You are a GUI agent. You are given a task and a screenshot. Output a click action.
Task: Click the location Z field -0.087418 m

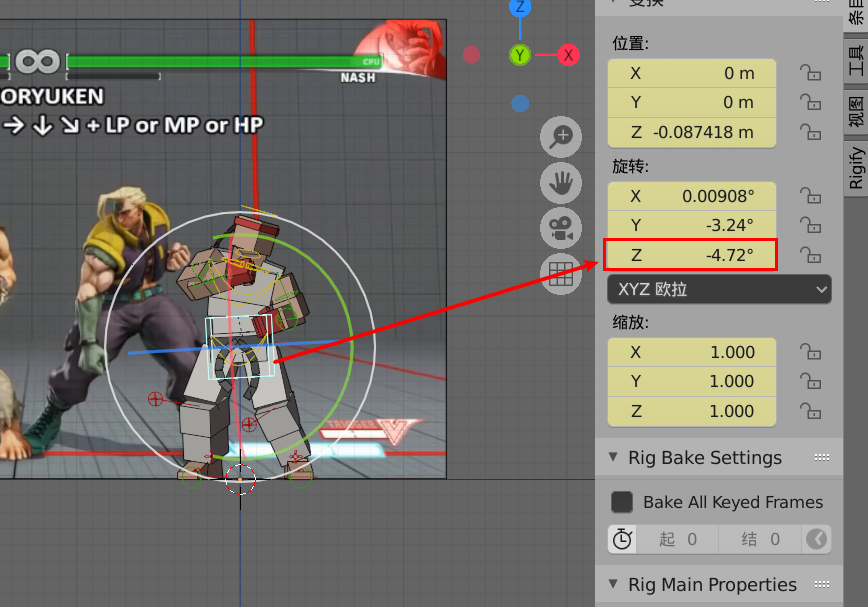tap(692, 132)
